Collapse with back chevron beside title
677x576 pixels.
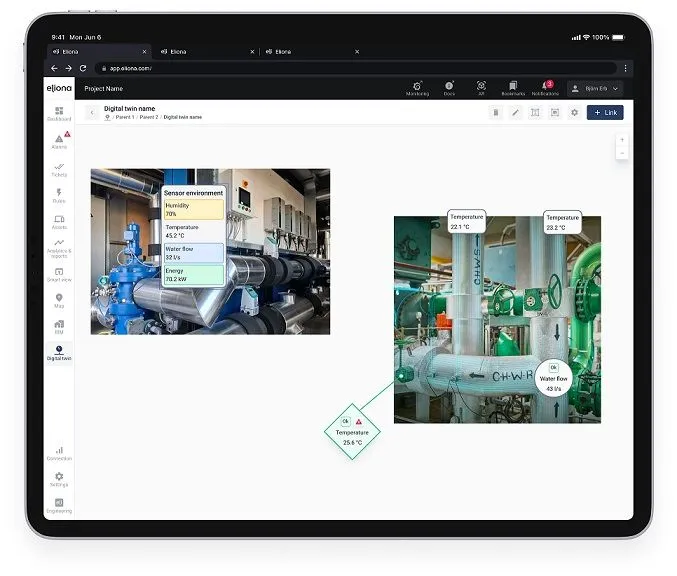[92, 112]
